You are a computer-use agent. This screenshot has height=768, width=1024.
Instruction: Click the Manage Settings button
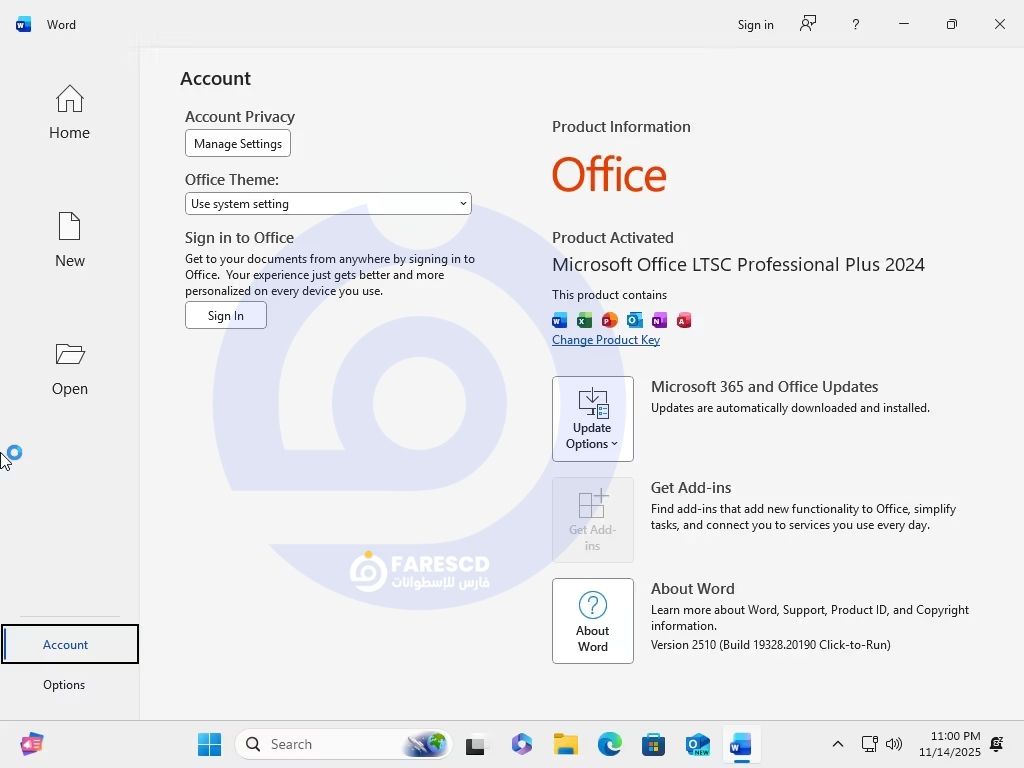point(238,144)
